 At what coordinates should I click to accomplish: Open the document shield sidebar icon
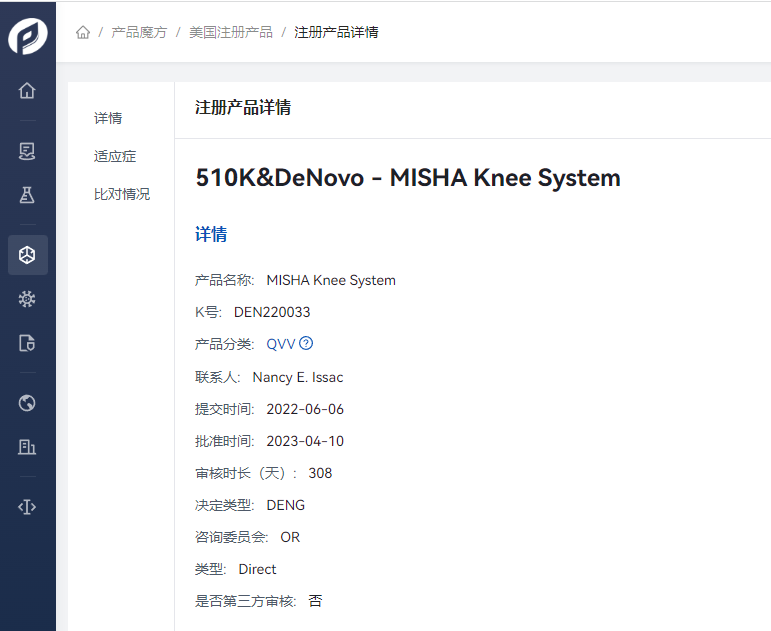[x=27, y=343]
